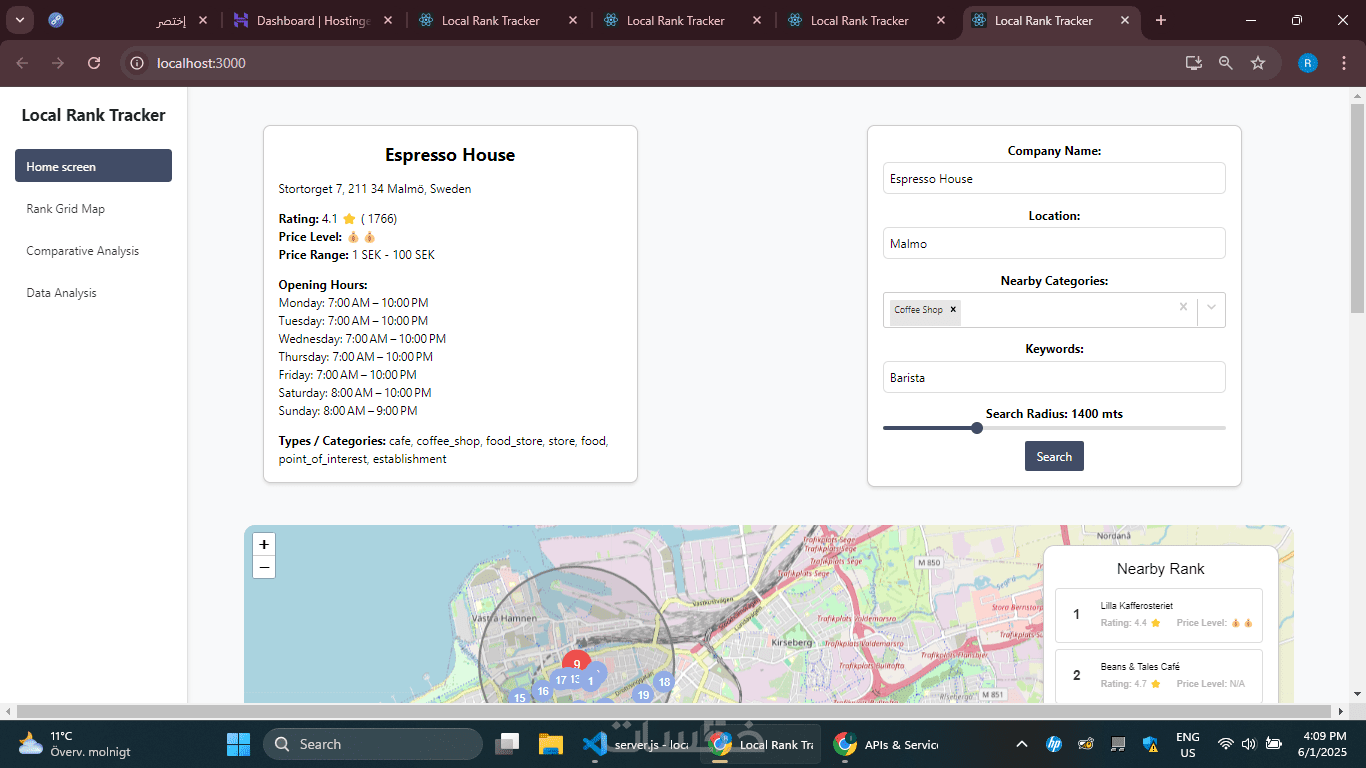This screenshot has height=768, width=1366.
Task: Focus the Company Name input field
Action: [x=1054, y=178]
